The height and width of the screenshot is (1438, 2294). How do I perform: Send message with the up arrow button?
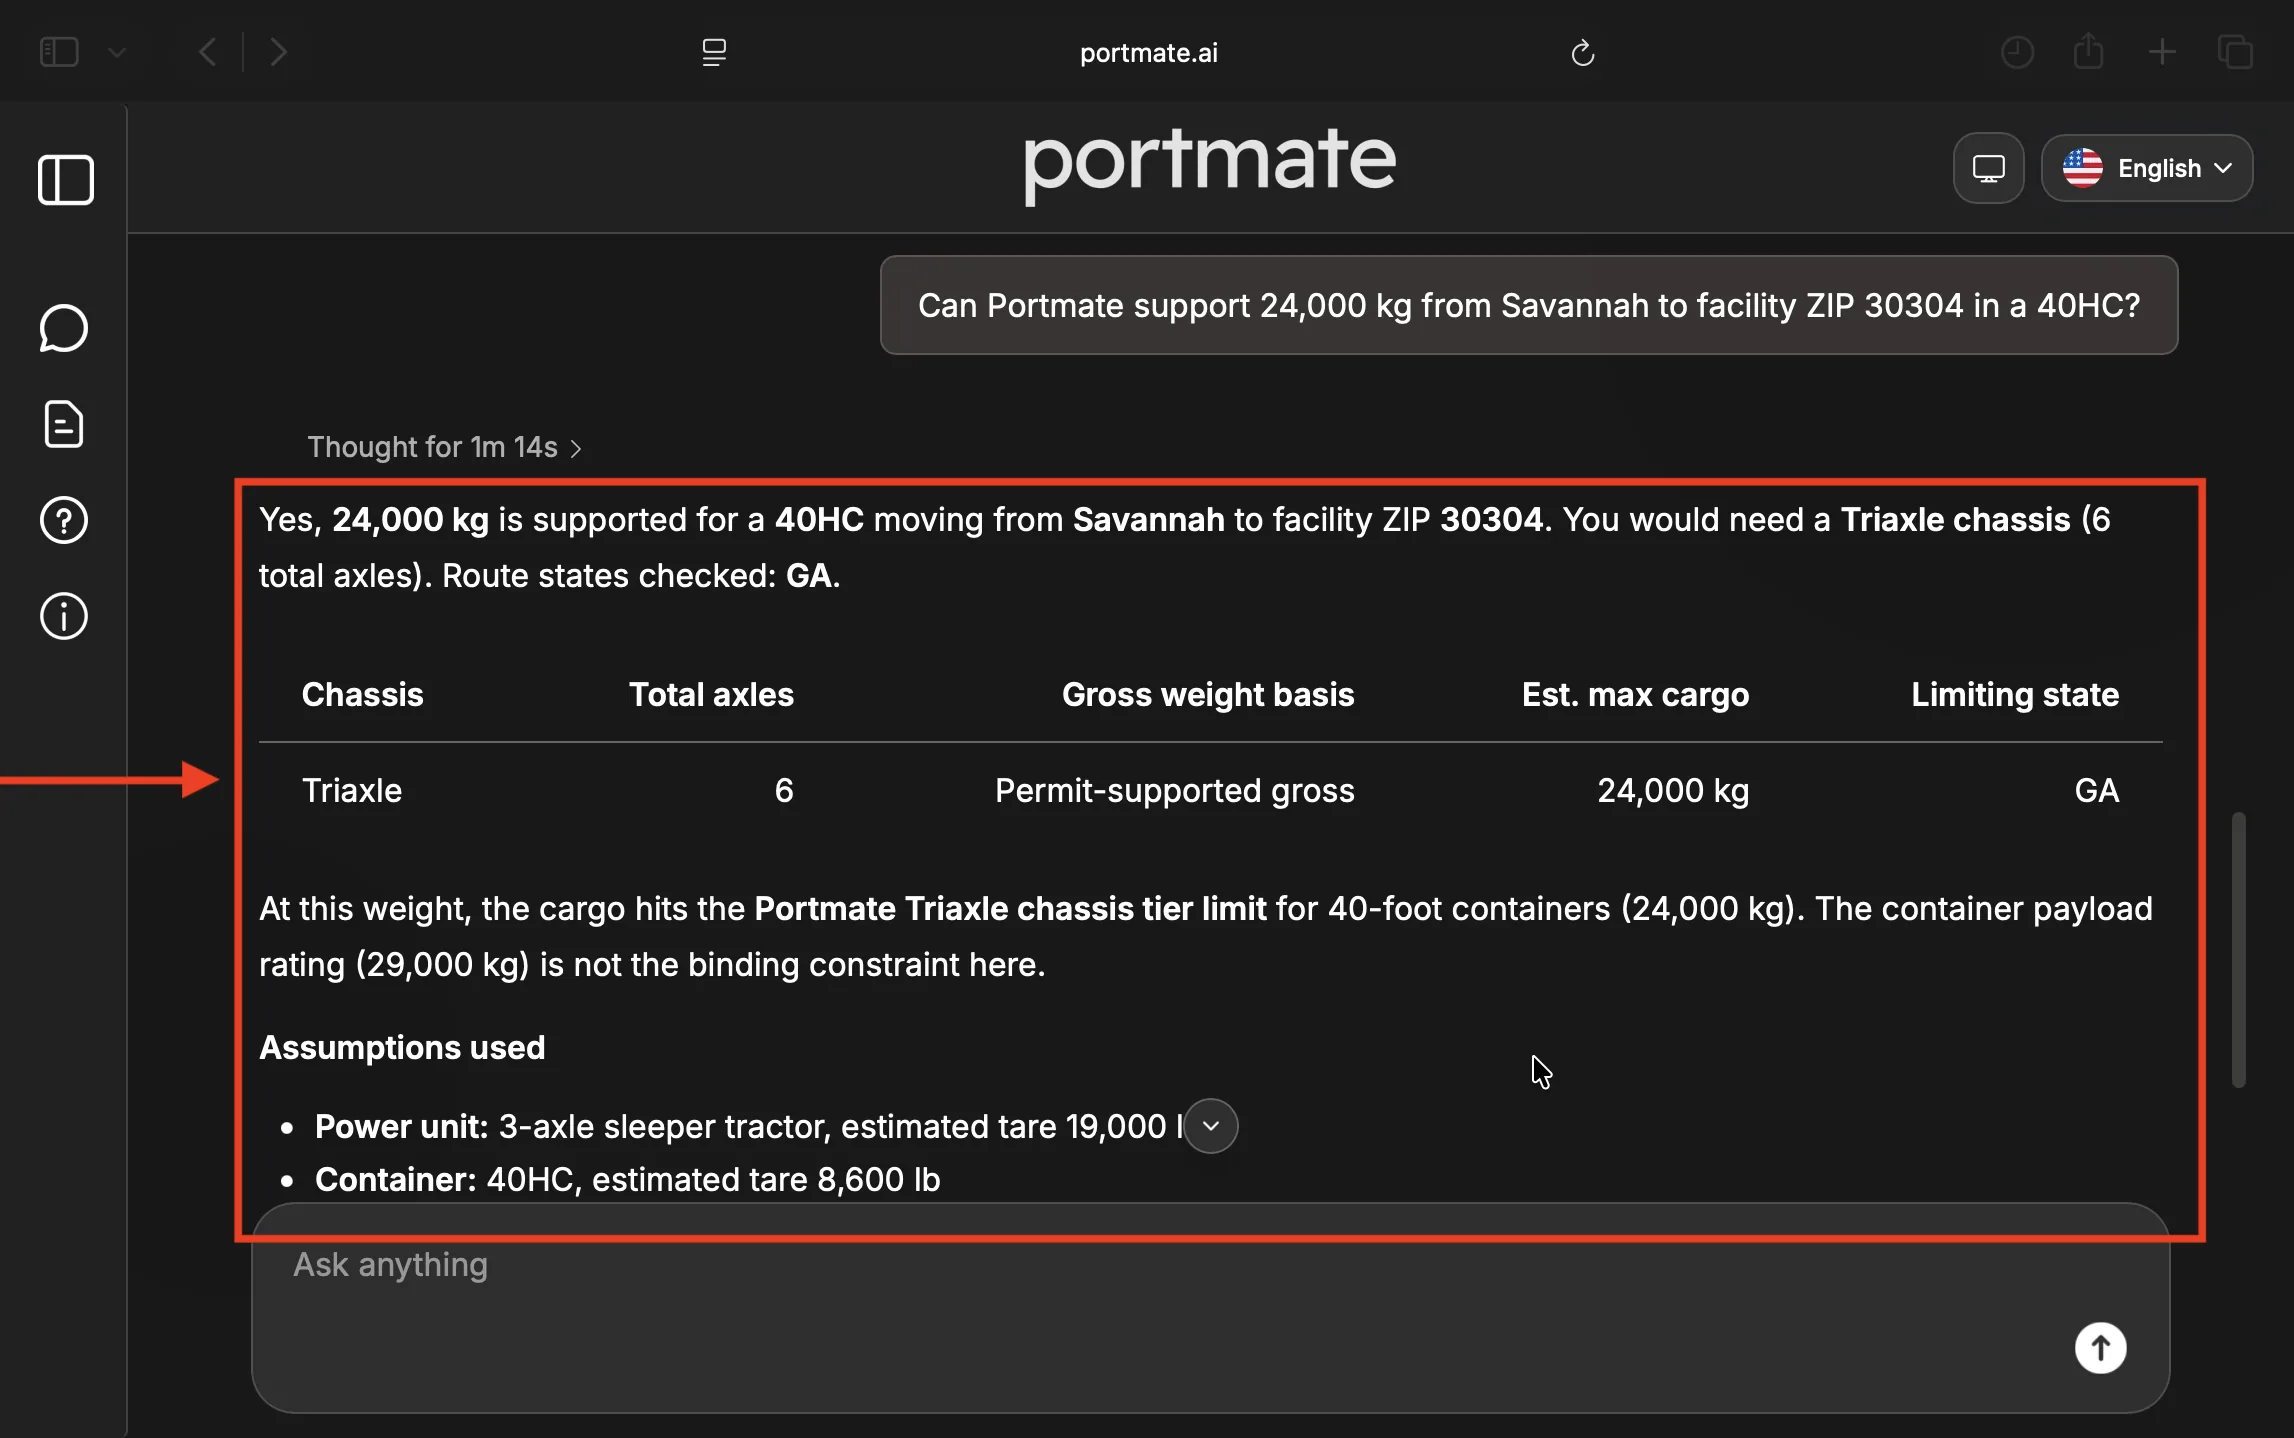2100,1348
